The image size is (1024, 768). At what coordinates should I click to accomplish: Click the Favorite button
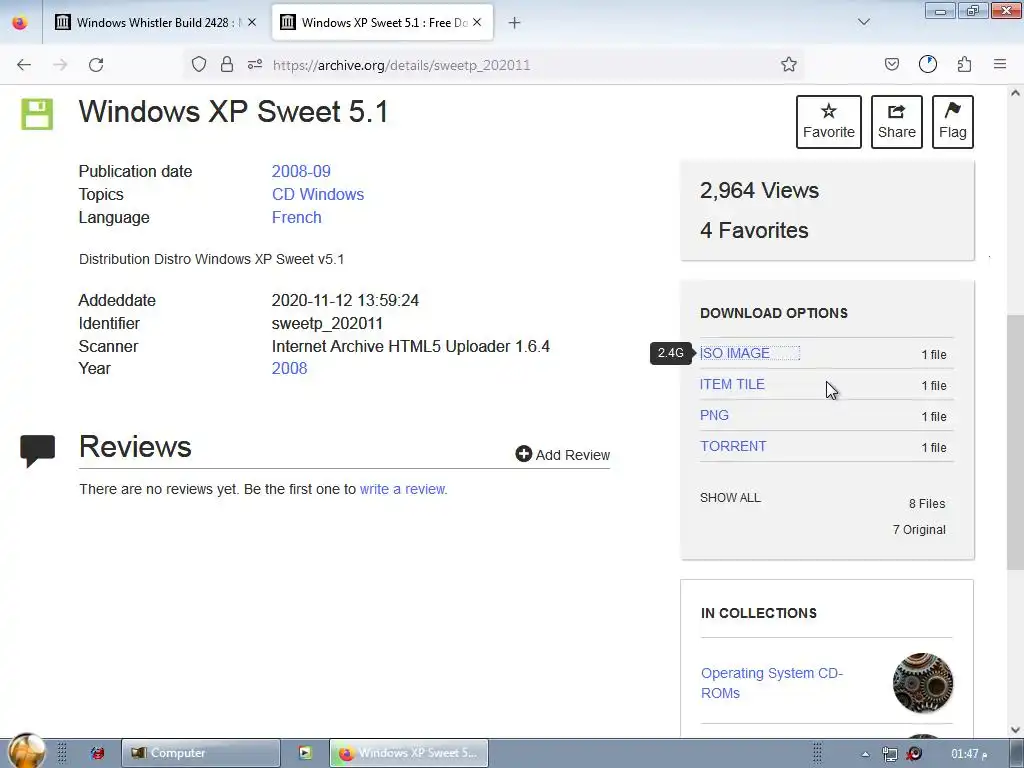[829, 122]
